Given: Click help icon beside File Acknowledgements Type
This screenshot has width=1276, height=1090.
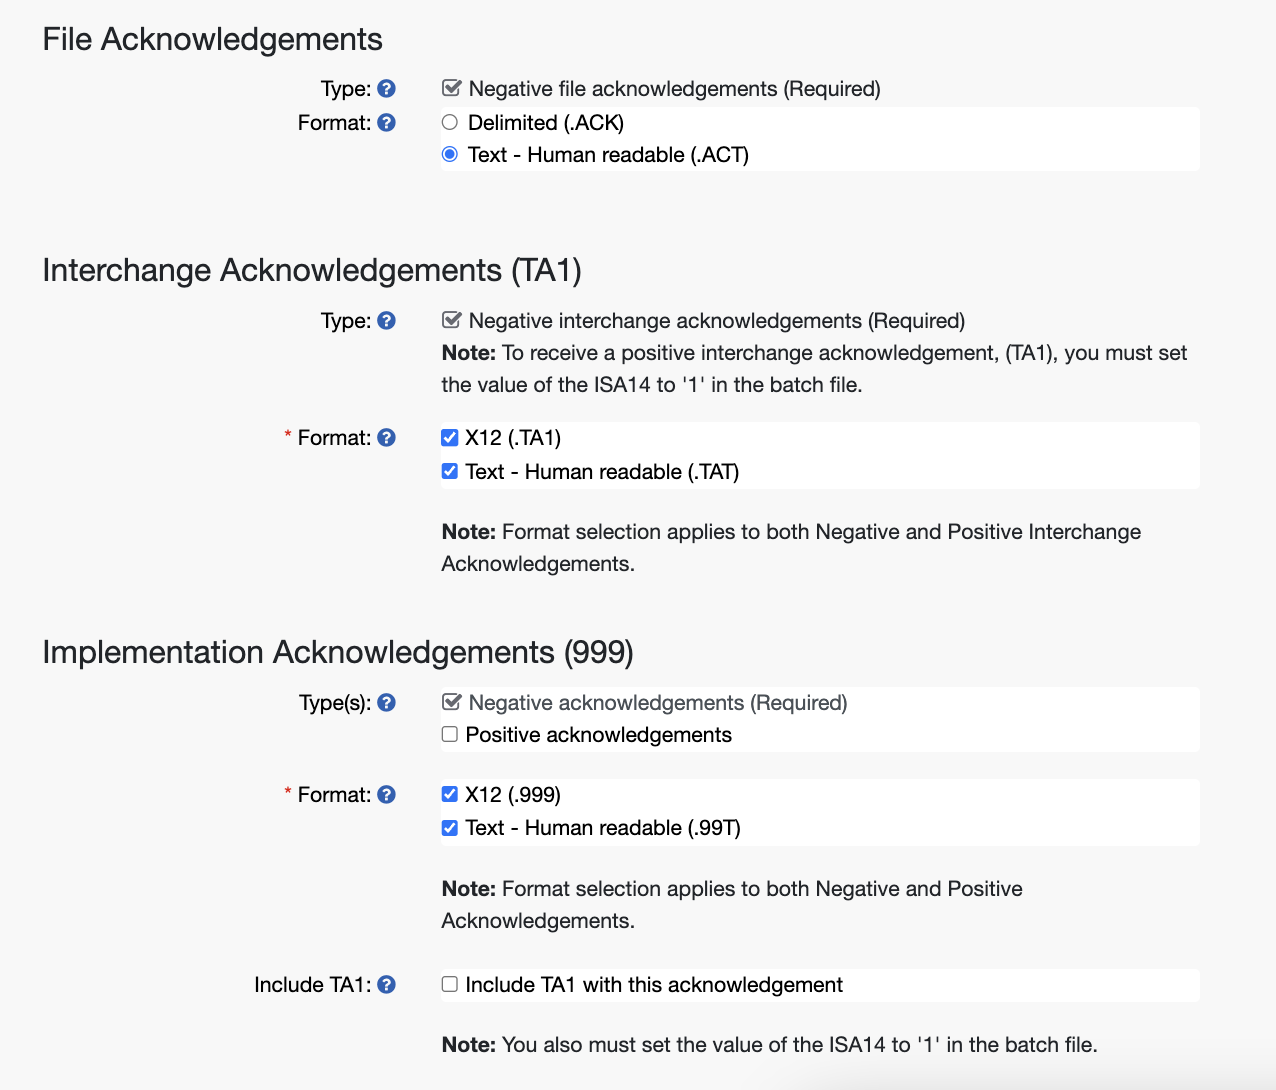Looking at the screenshot, I should (387, 89).
